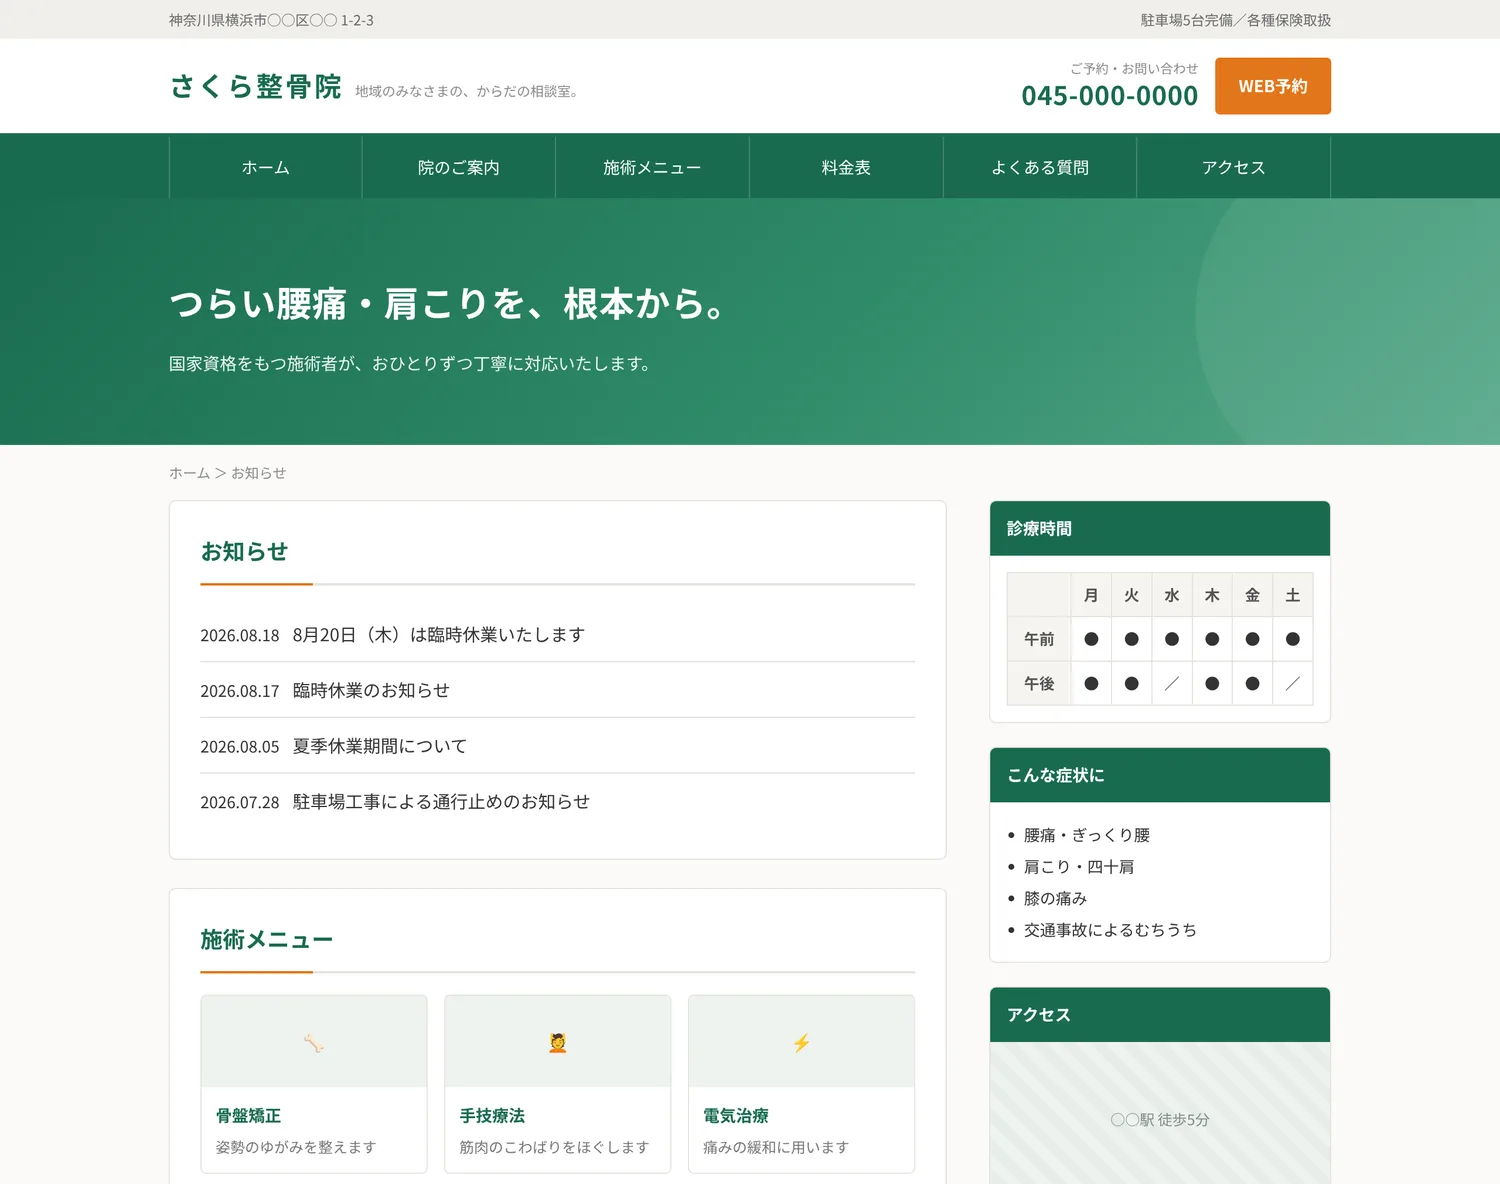
Task: Click 交通事故によるむちうち in symptom list
Action: point(1110,930)
